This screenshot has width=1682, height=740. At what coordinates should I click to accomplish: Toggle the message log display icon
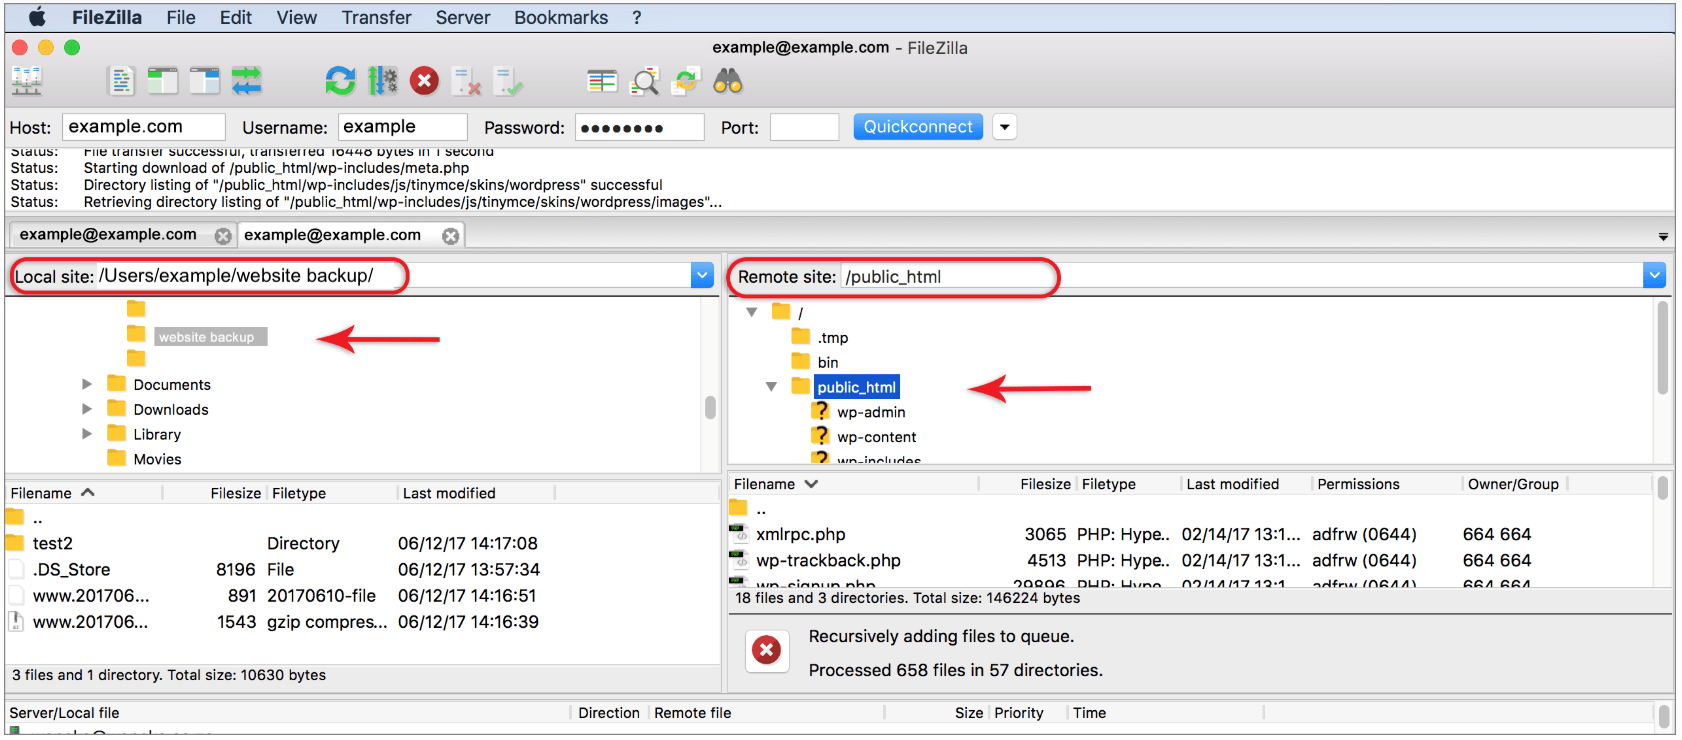coord(121,81)
